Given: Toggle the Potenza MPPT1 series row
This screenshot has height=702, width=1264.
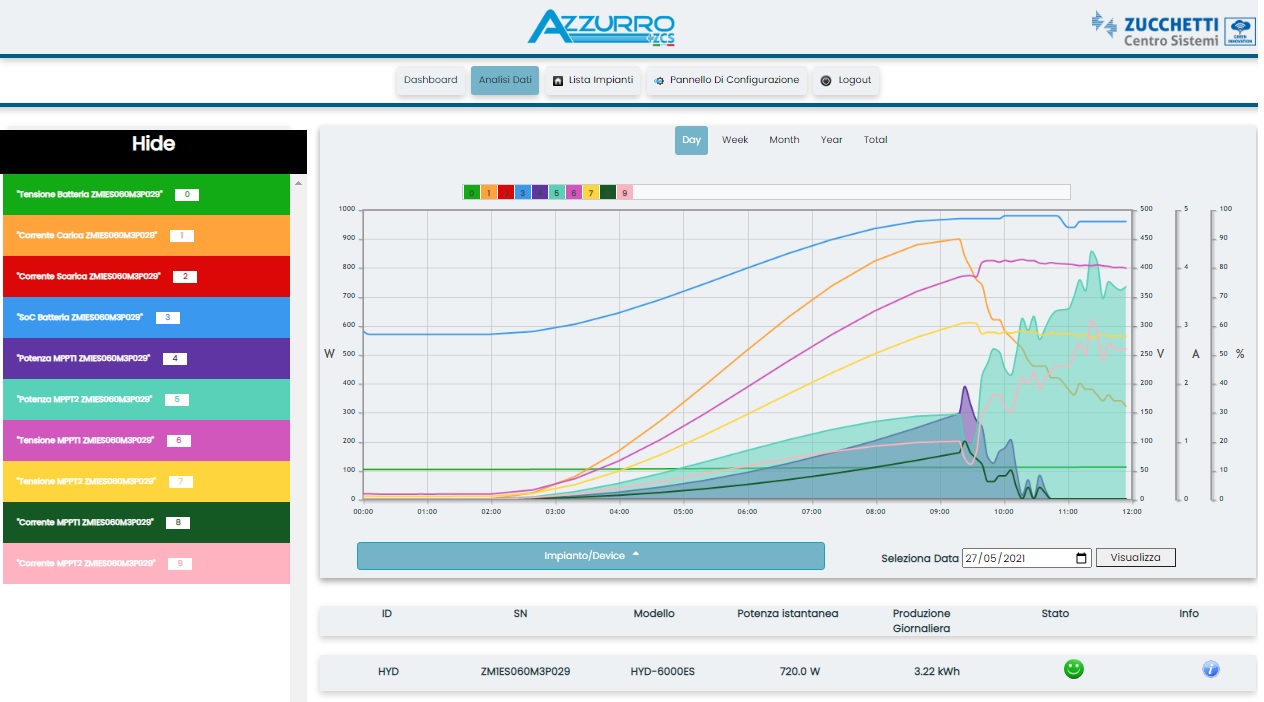Looking at the screenshot, I should coord(146,358).
